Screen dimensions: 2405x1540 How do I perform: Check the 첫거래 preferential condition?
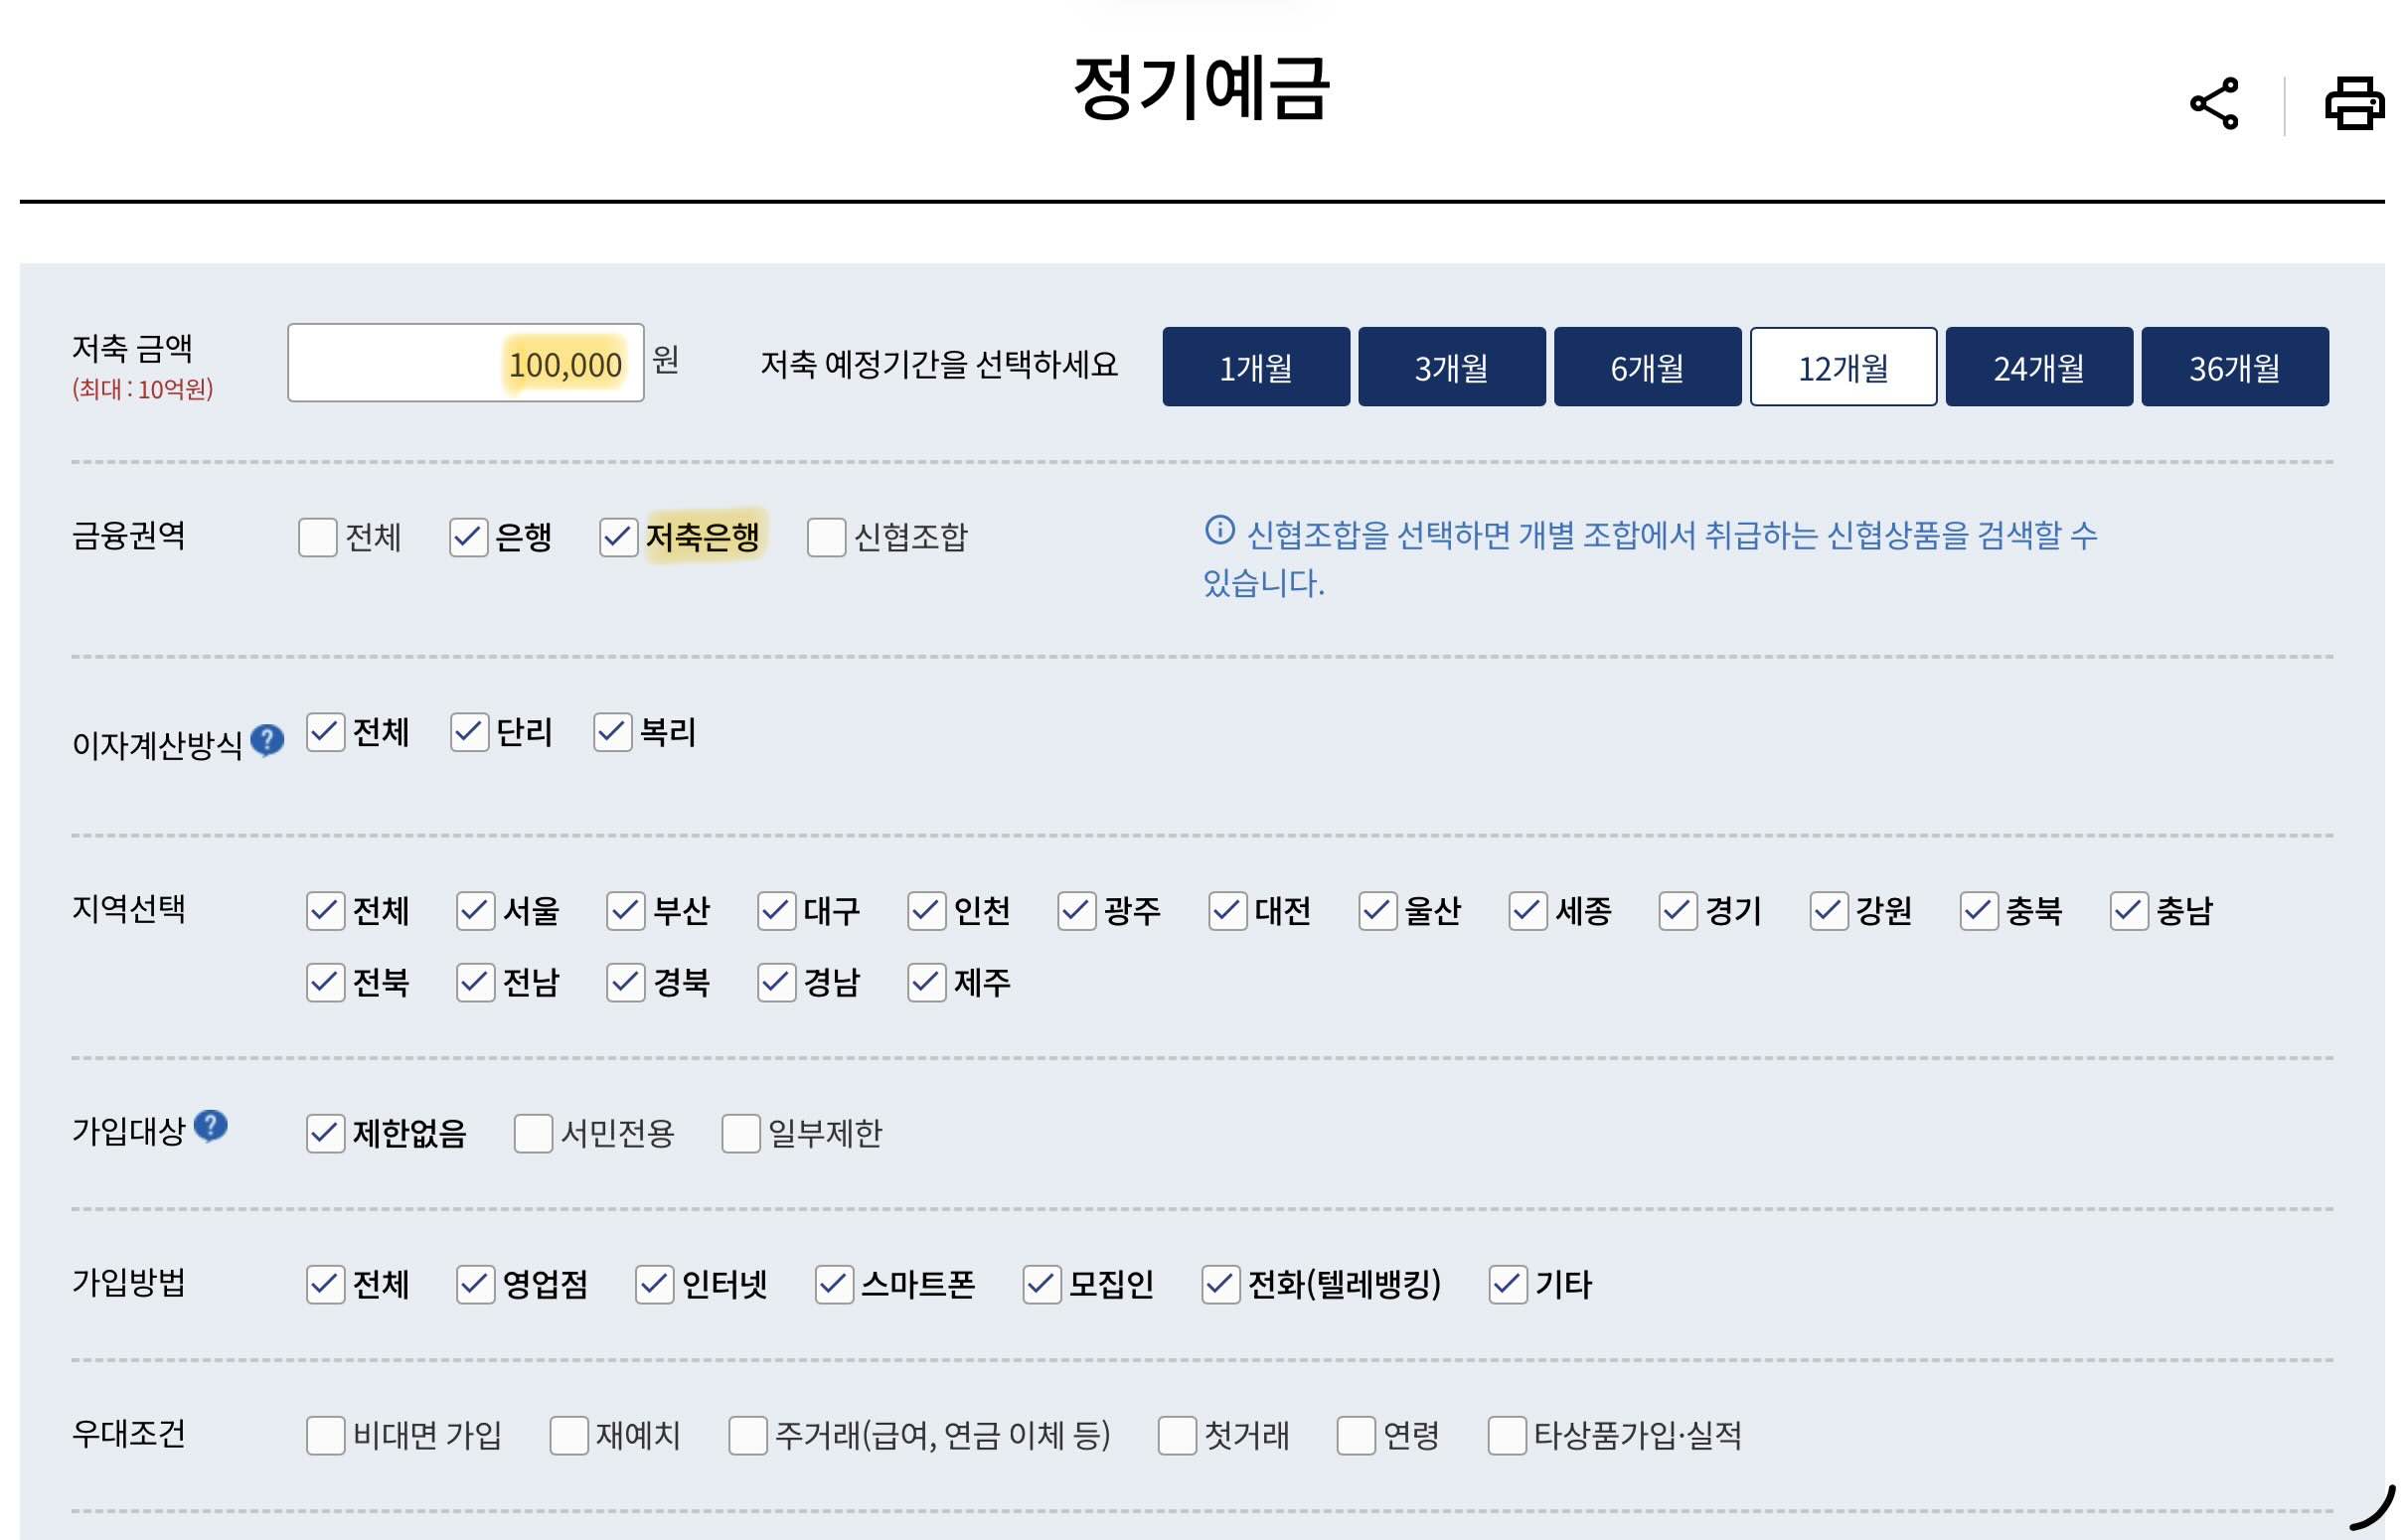[1176, 1436]
